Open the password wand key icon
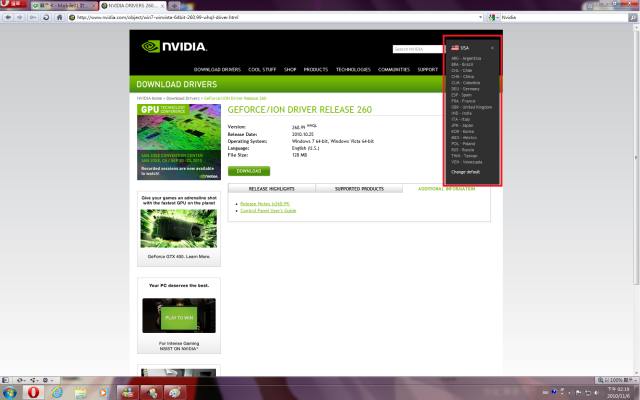Image resolution: width=640 pixels, height=400 pixels. tap(33, 17)
